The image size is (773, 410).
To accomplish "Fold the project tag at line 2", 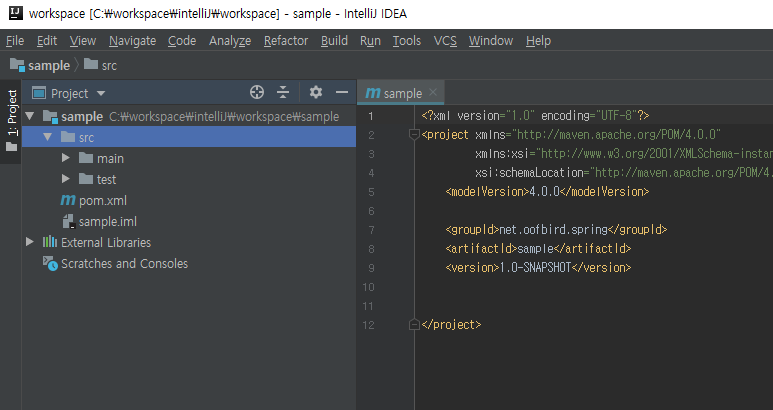I will pos(414,134).
